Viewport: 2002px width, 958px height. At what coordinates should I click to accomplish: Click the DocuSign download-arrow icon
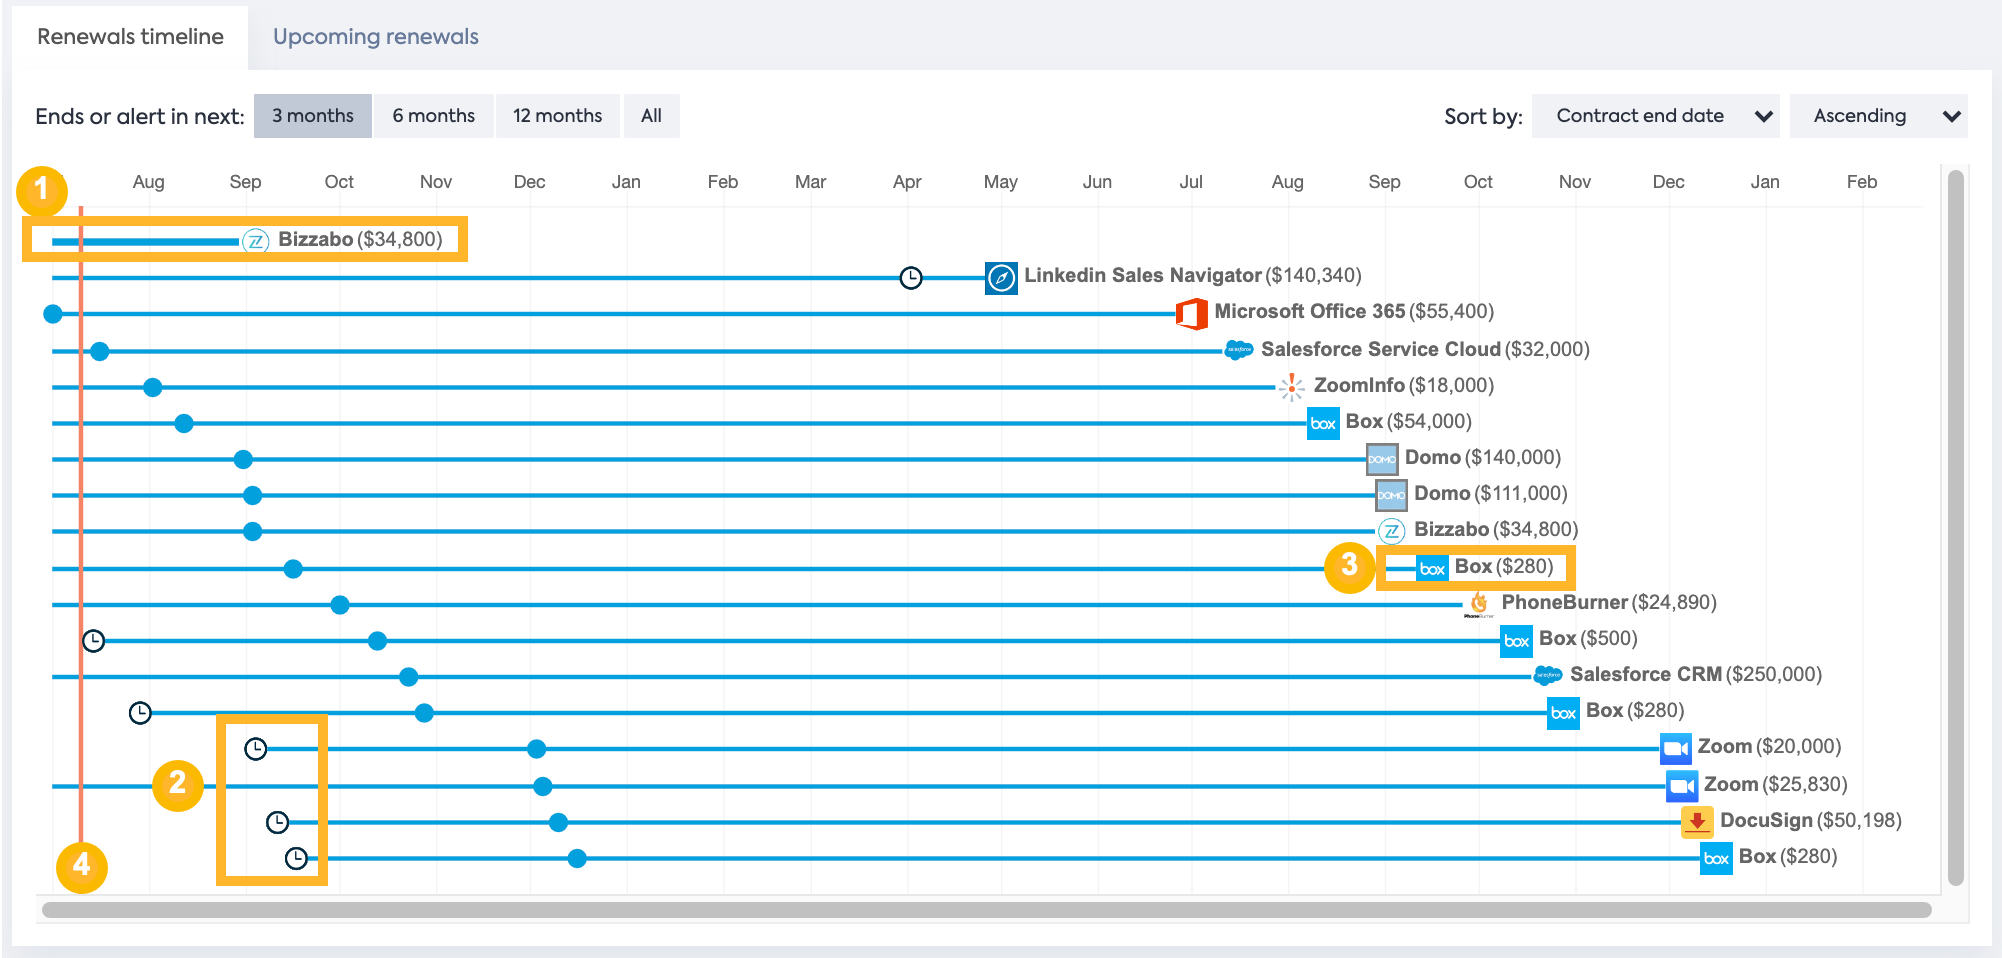[1697, 822]
